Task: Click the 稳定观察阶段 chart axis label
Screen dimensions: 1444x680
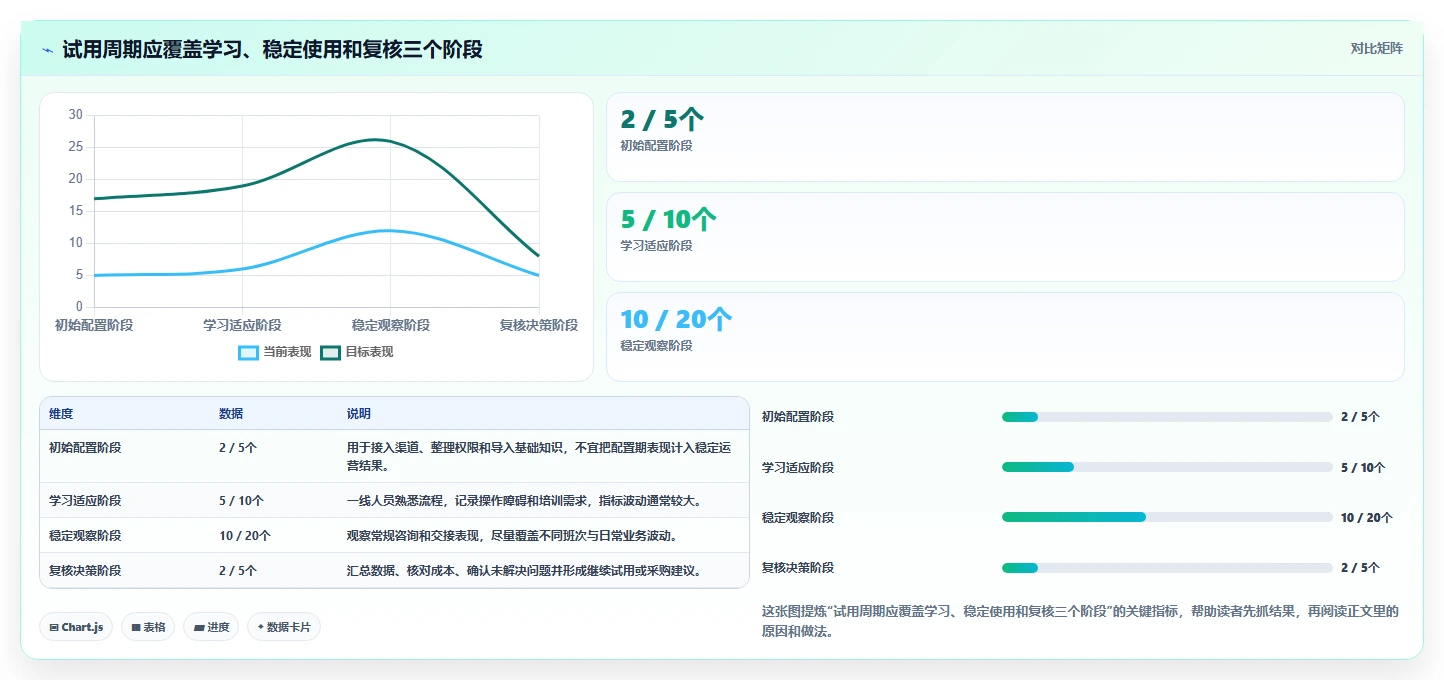Action: coord(390,325)
